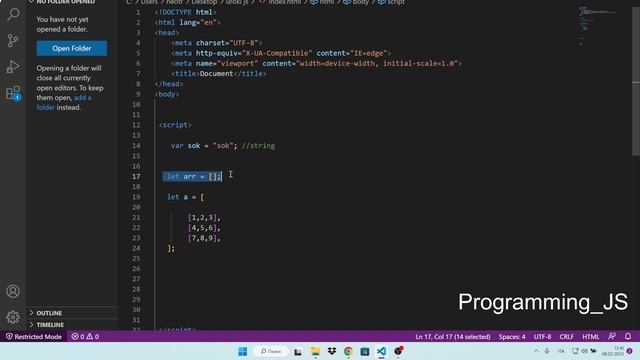Click the microphone tray icon
Viewport: 640px width, 360px height.
point(547,351)
